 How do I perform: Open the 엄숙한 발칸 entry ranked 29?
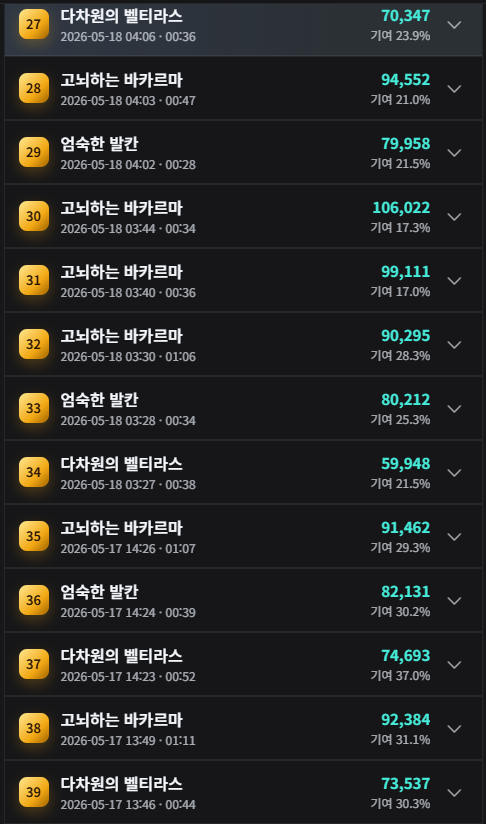243,152
